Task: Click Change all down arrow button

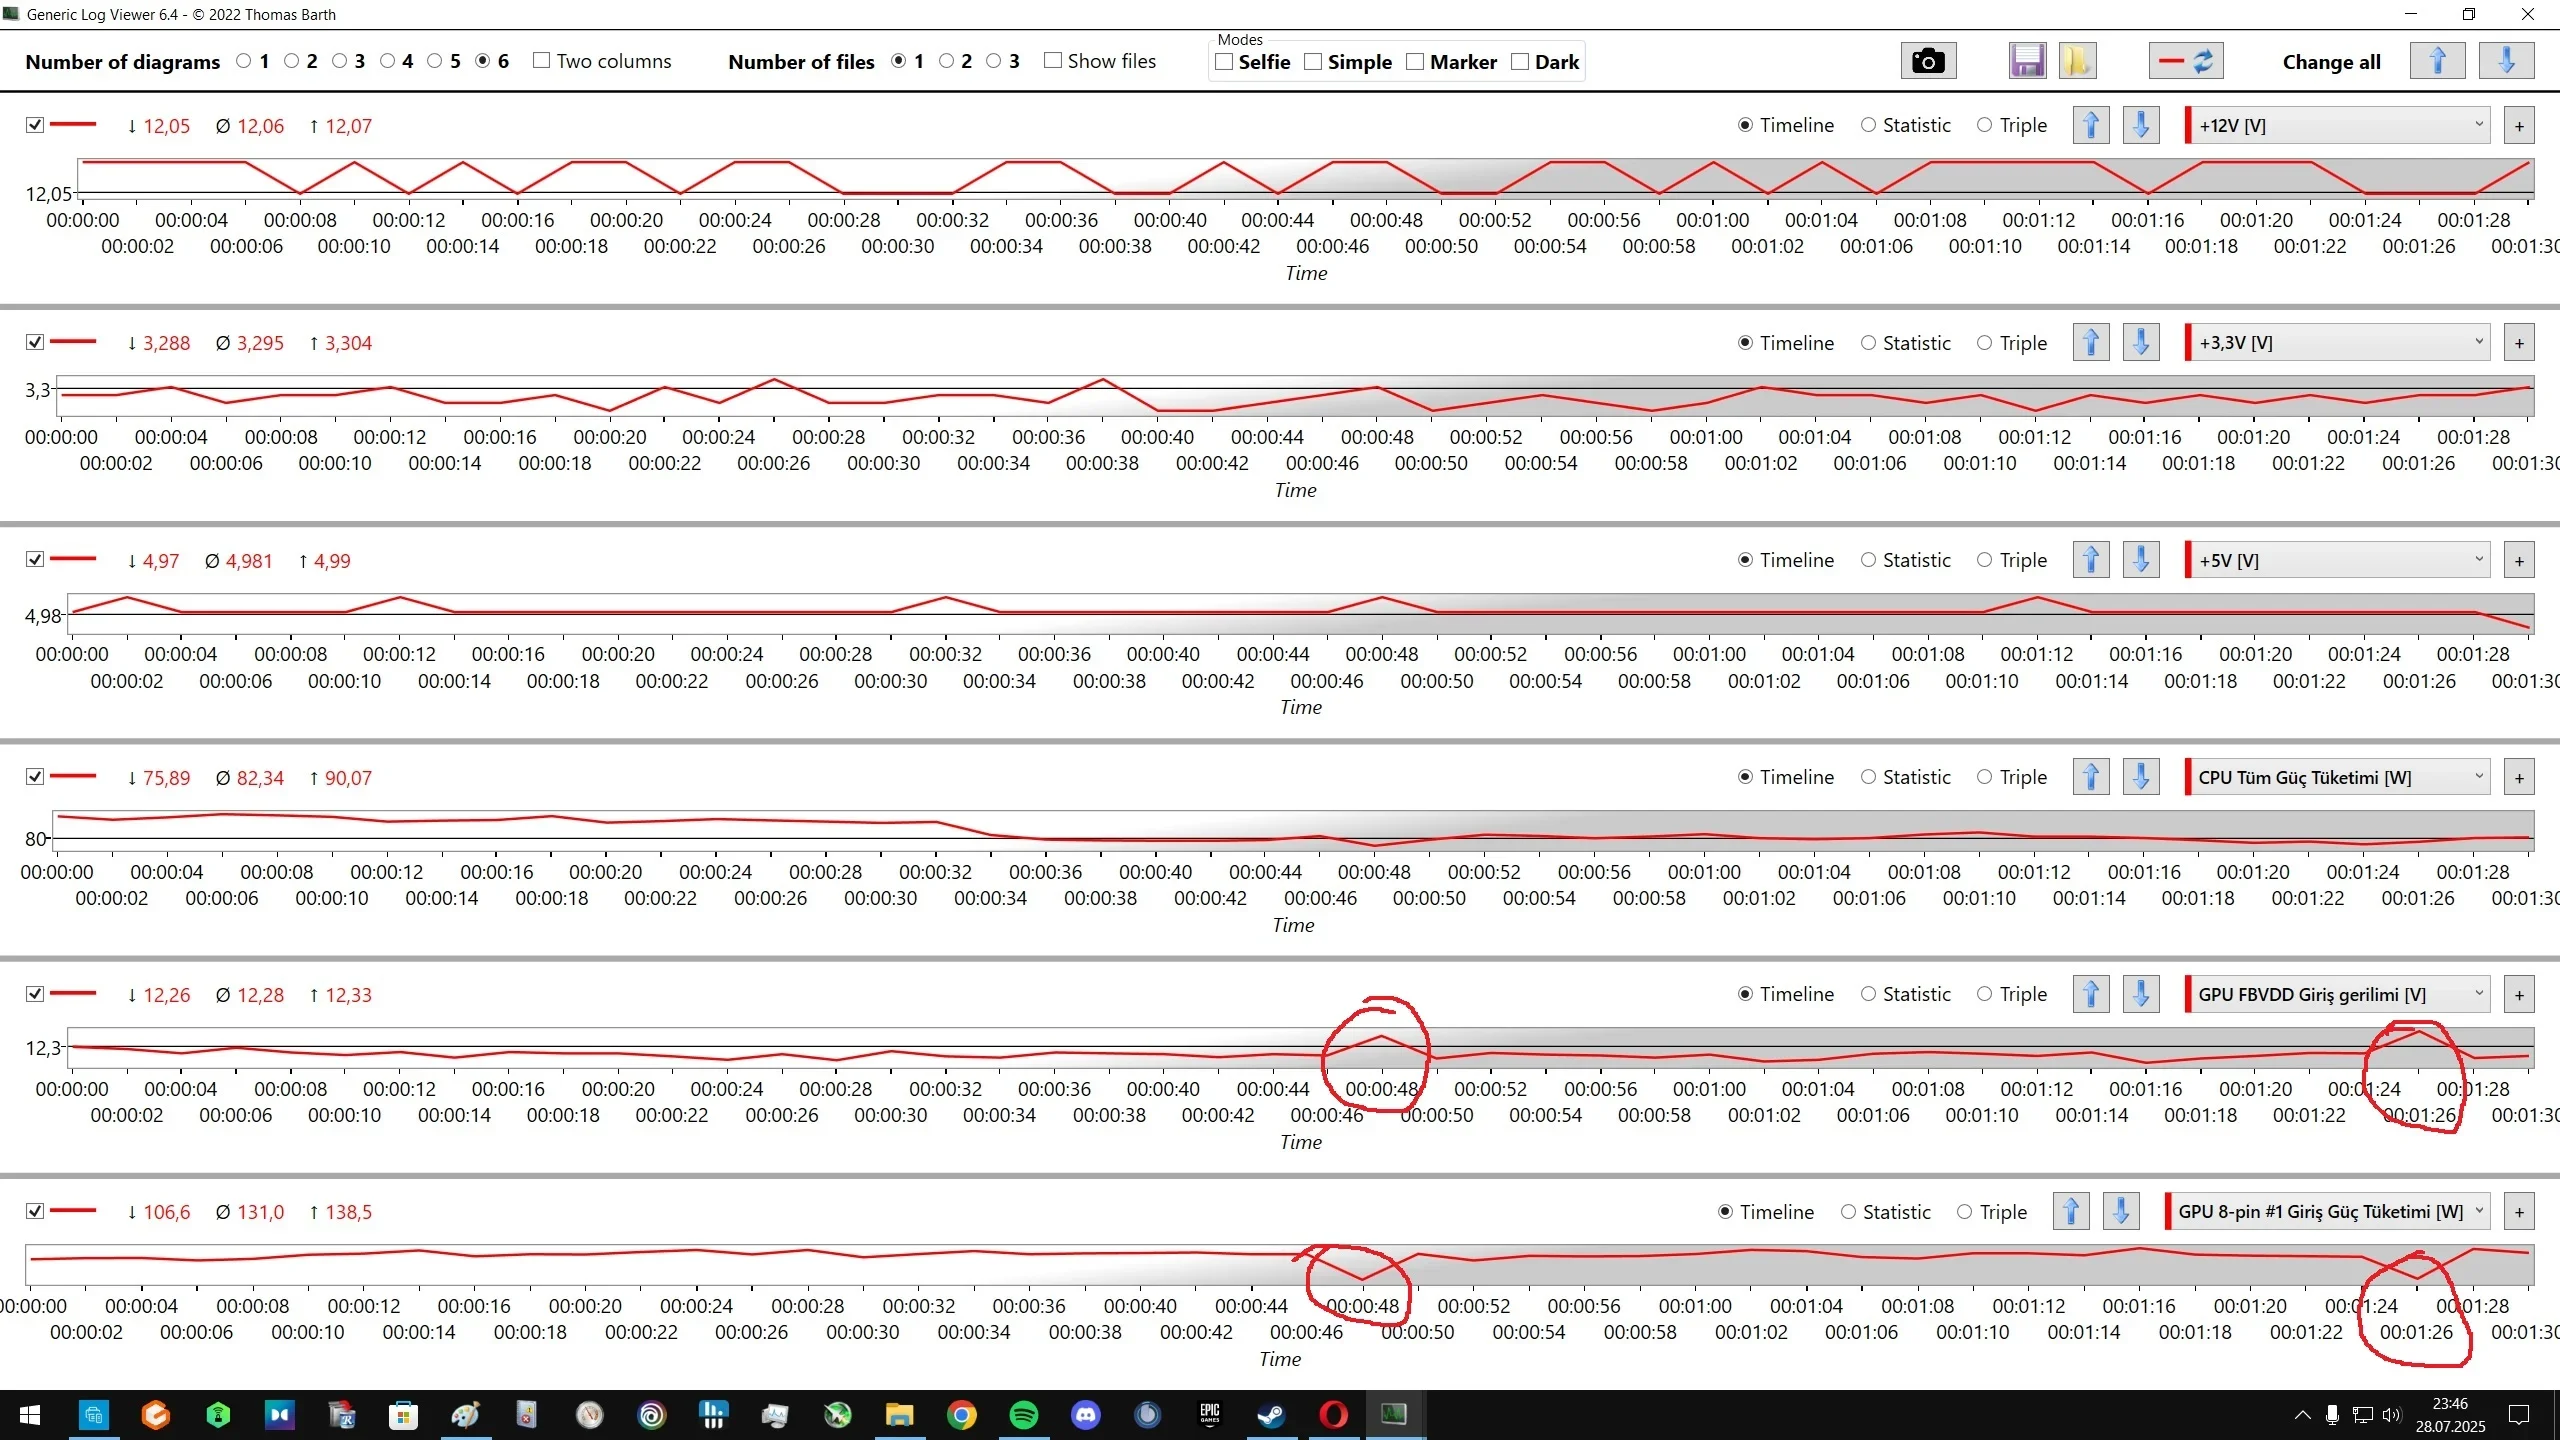Action: 2506,61
